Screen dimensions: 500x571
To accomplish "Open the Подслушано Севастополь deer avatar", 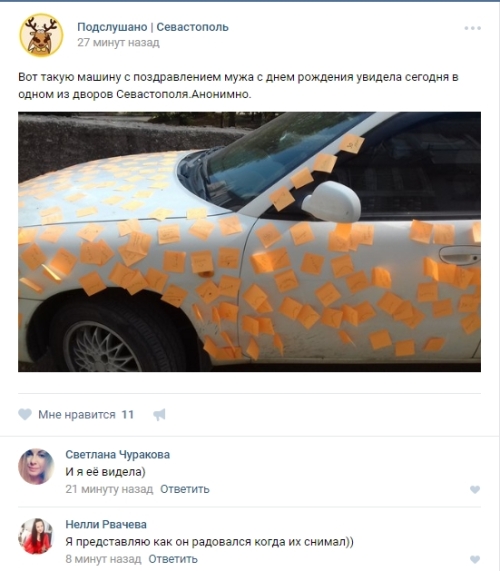I will point(41,35).
